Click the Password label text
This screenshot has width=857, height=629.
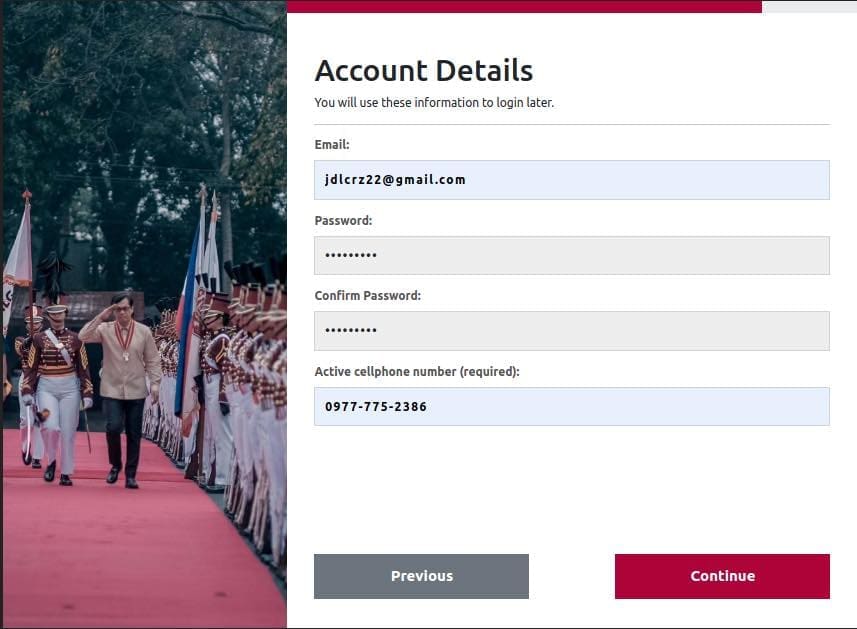click(343, 221)
